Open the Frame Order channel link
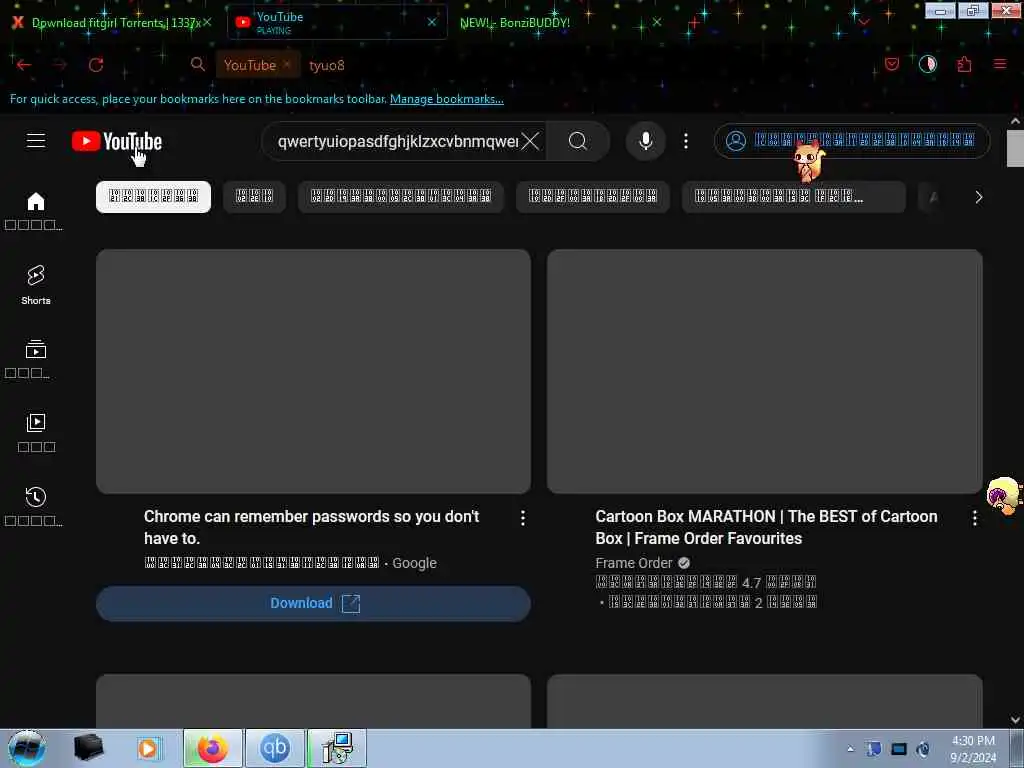Image resolution: width=1024 pixels, height=768 pixels. point(633,563)
